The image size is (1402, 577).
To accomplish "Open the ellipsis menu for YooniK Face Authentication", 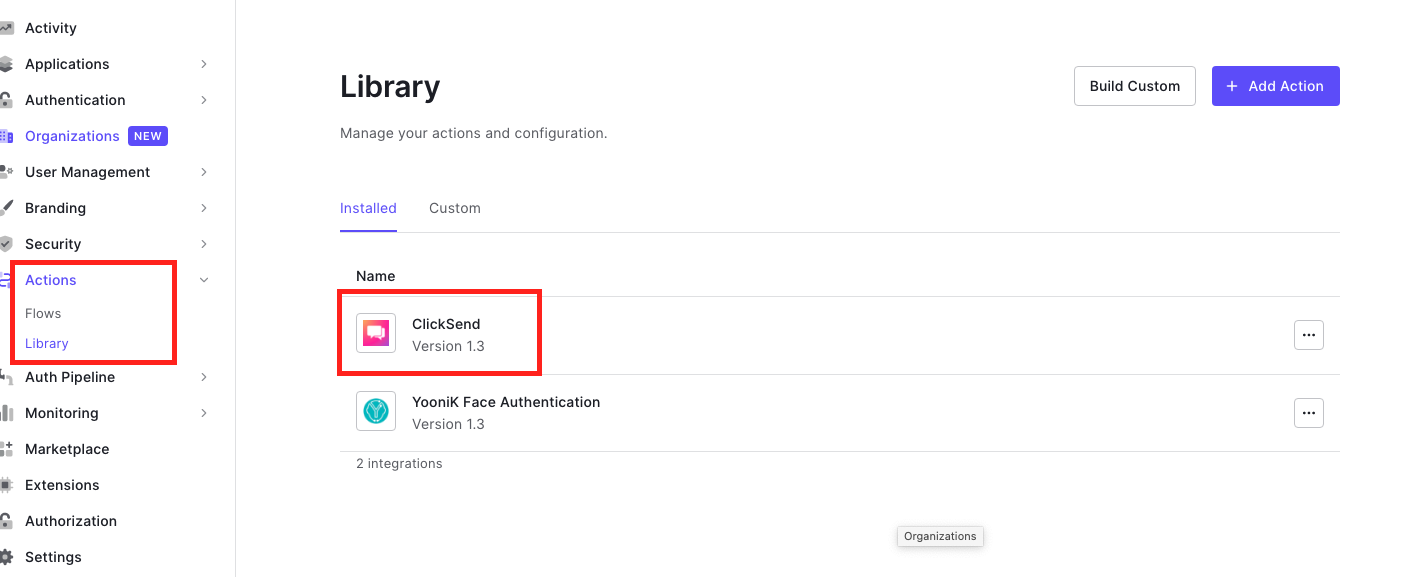I will 1308,412.
